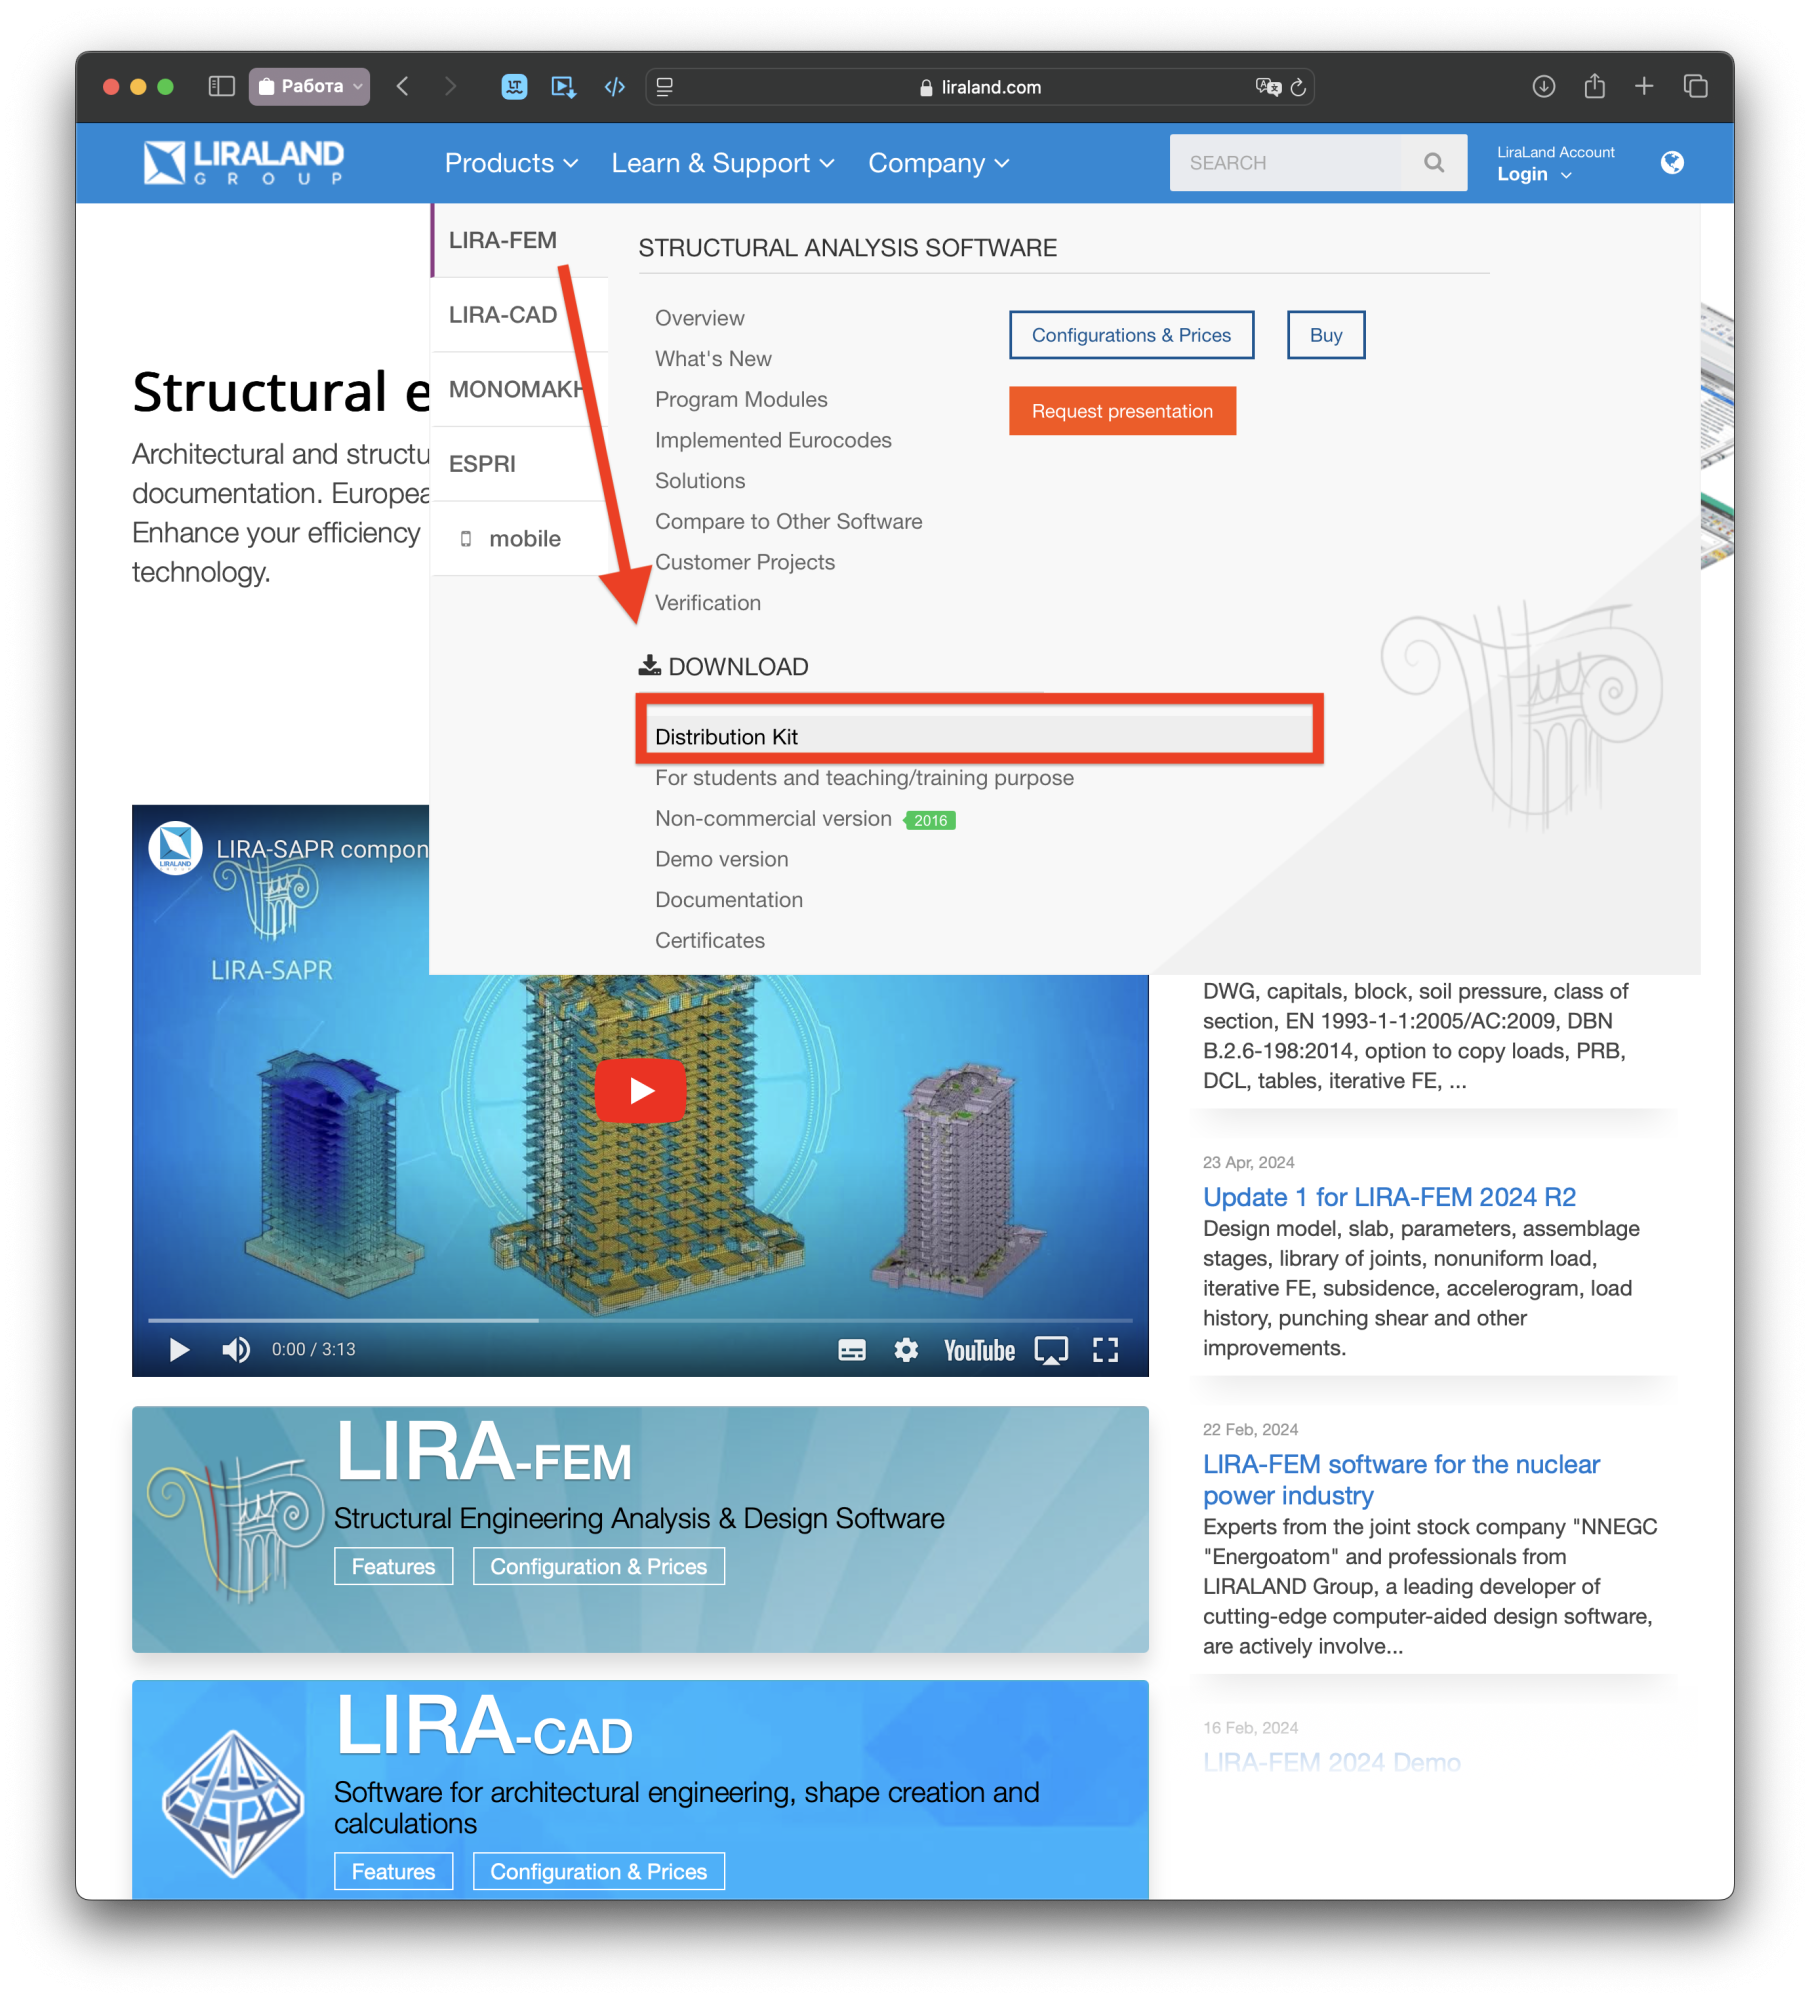The image size is (1810, 2000).
Task: Click the globe language icon
Action: (x=1671, y=163)
